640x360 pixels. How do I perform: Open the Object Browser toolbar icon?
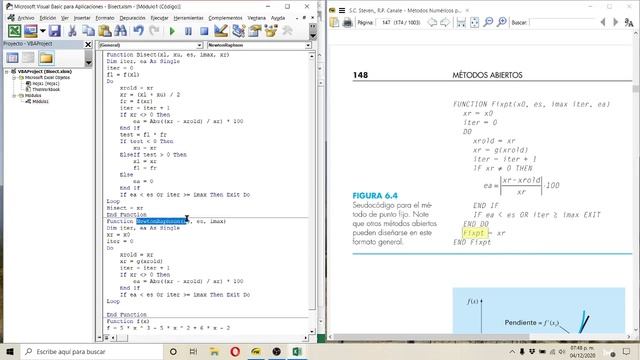click(271, 31)
